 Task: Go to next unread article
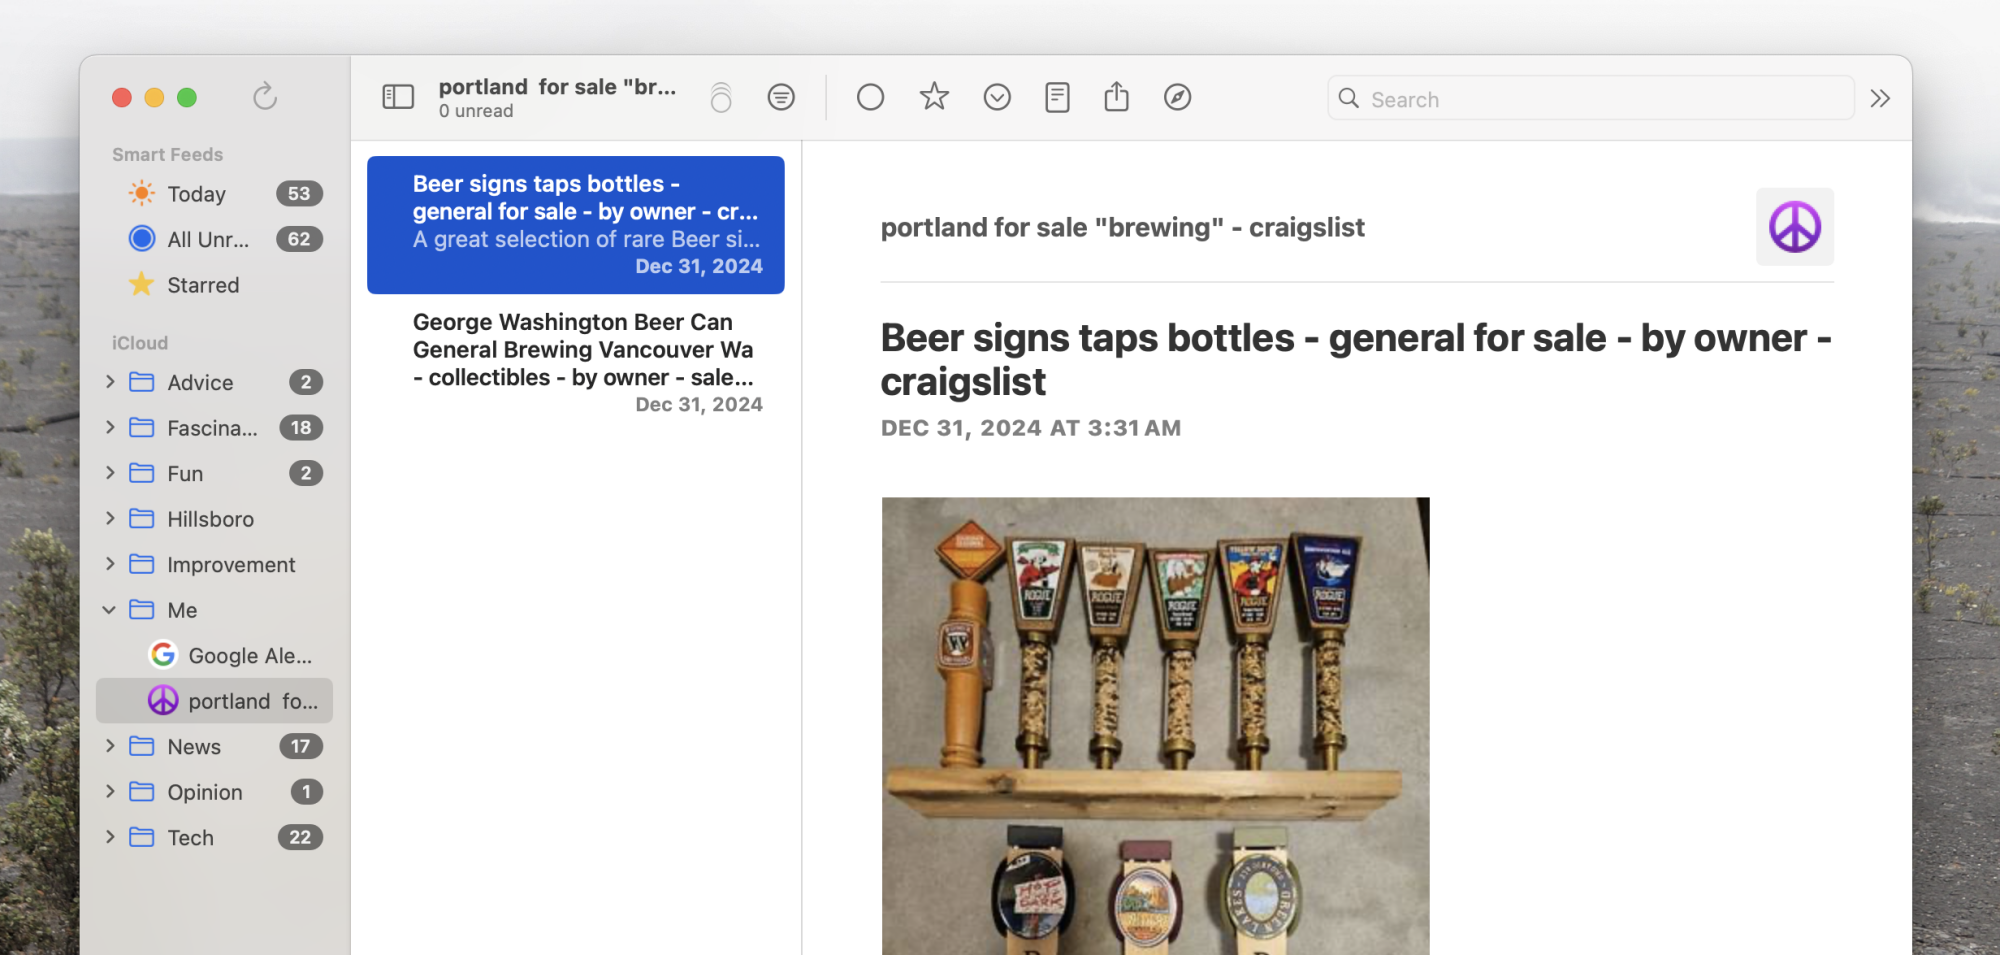coord(997,97)
